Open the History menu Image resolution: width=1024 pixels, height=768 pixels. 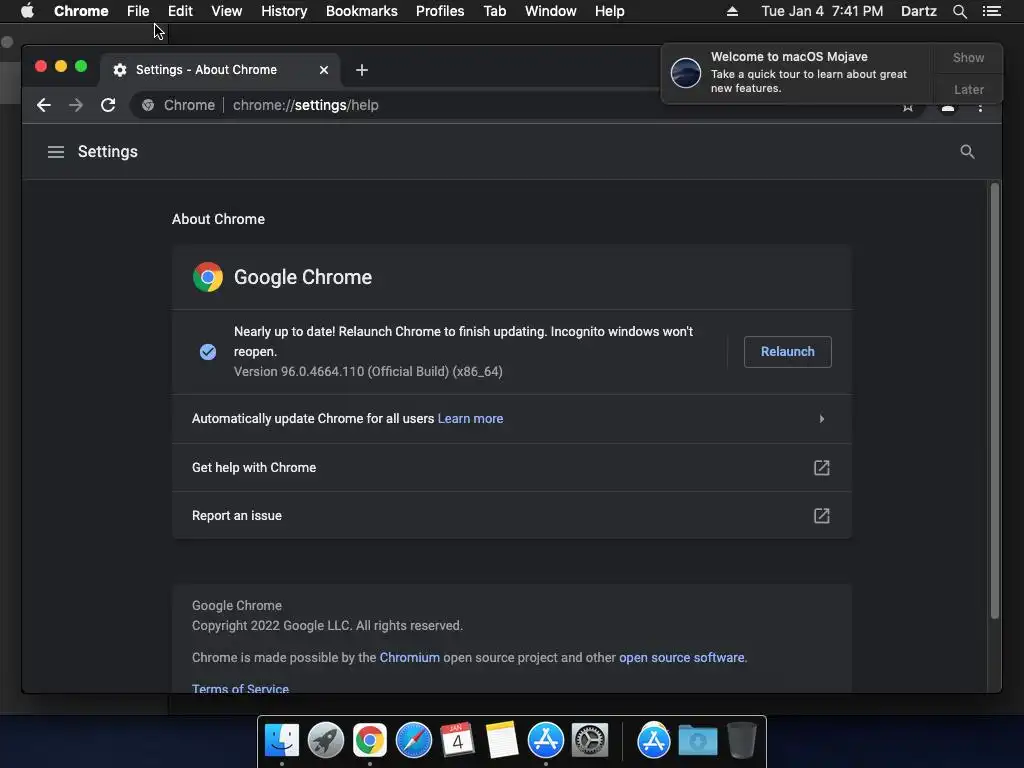(284, 11)
